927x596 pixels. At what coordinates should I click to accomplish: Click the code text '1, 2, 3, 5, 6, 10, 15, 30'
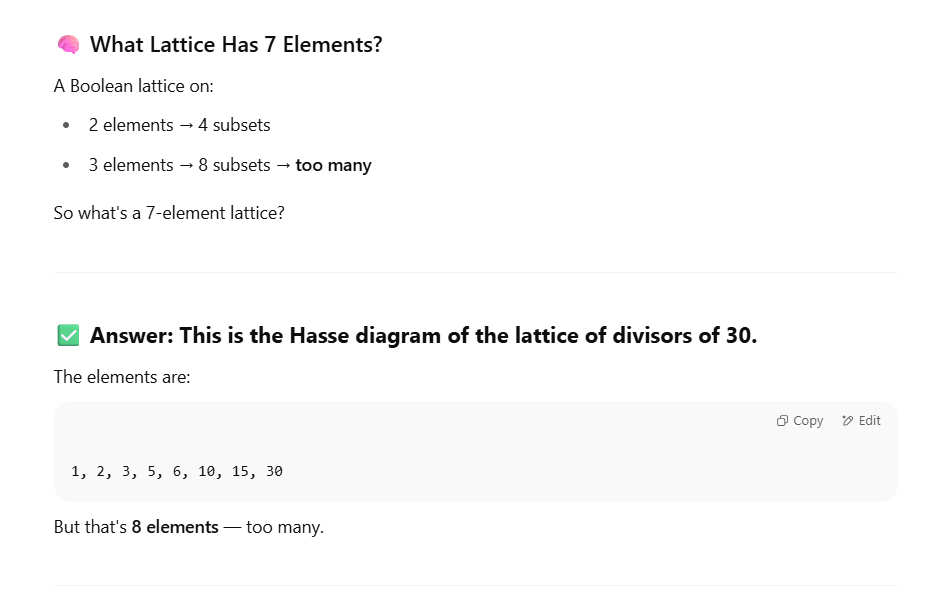pos(177,471)
